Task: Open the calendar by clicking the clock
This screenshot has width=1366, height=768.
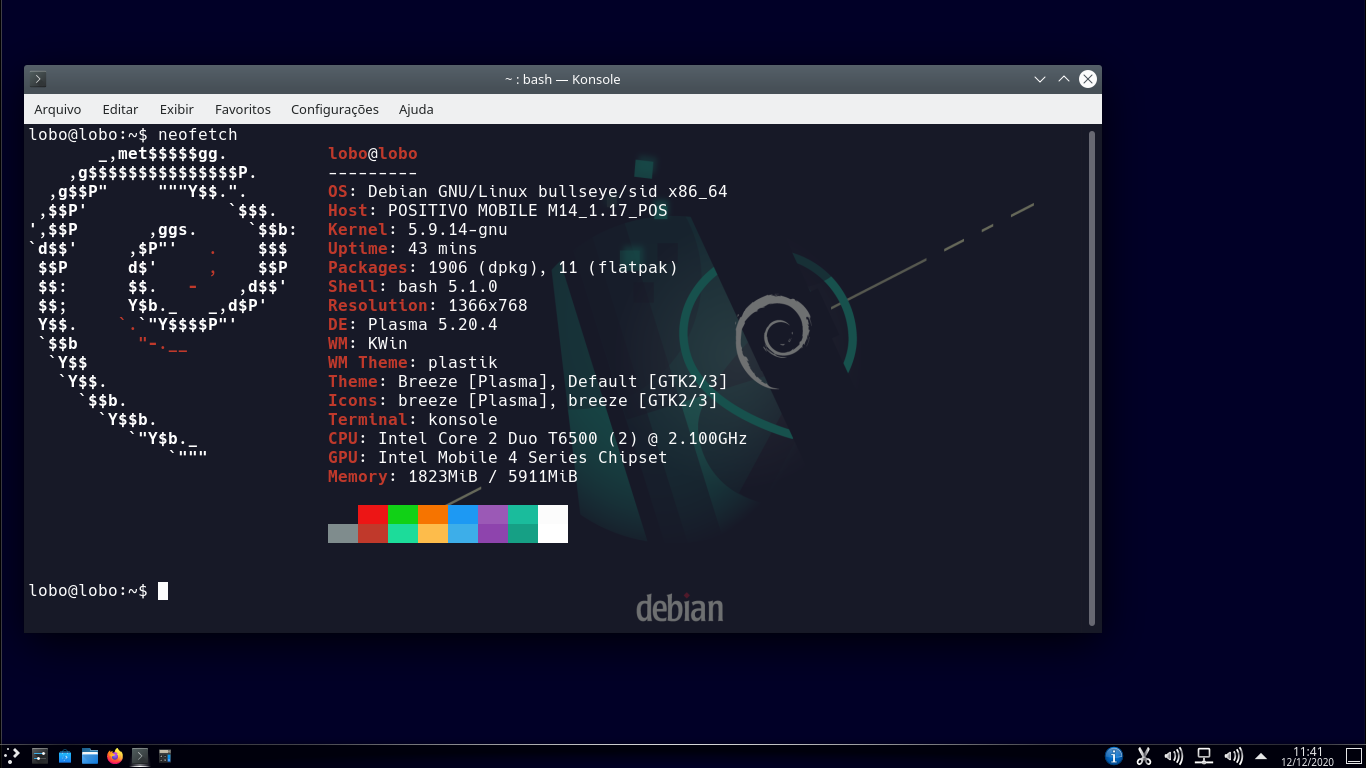Action: tap(1310, 756)
